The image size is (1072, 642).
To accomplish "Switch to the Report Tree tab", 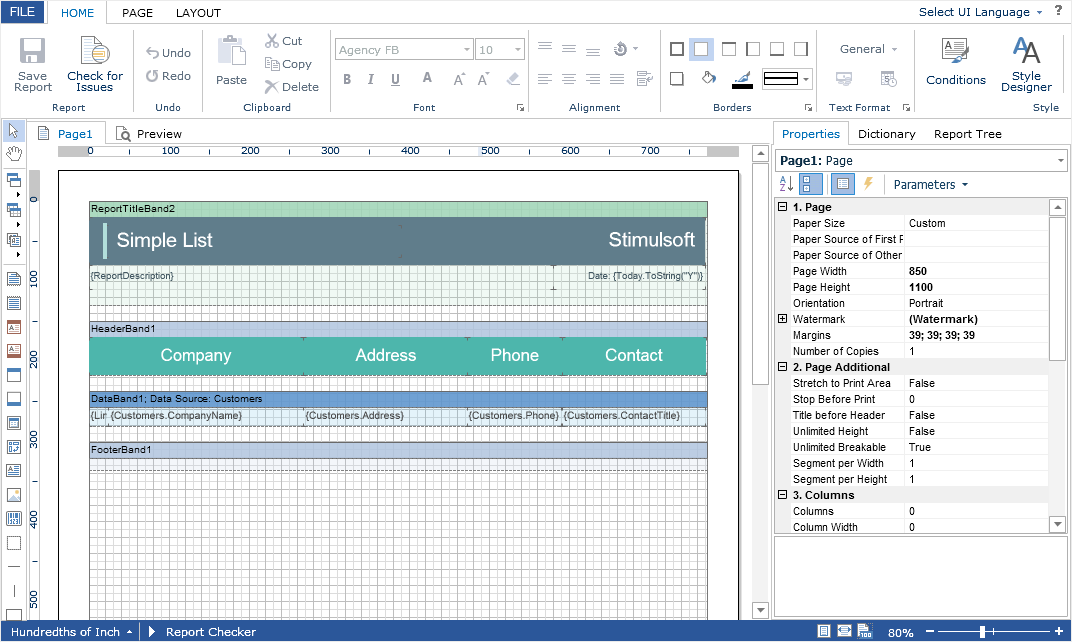I will [967, 134].
